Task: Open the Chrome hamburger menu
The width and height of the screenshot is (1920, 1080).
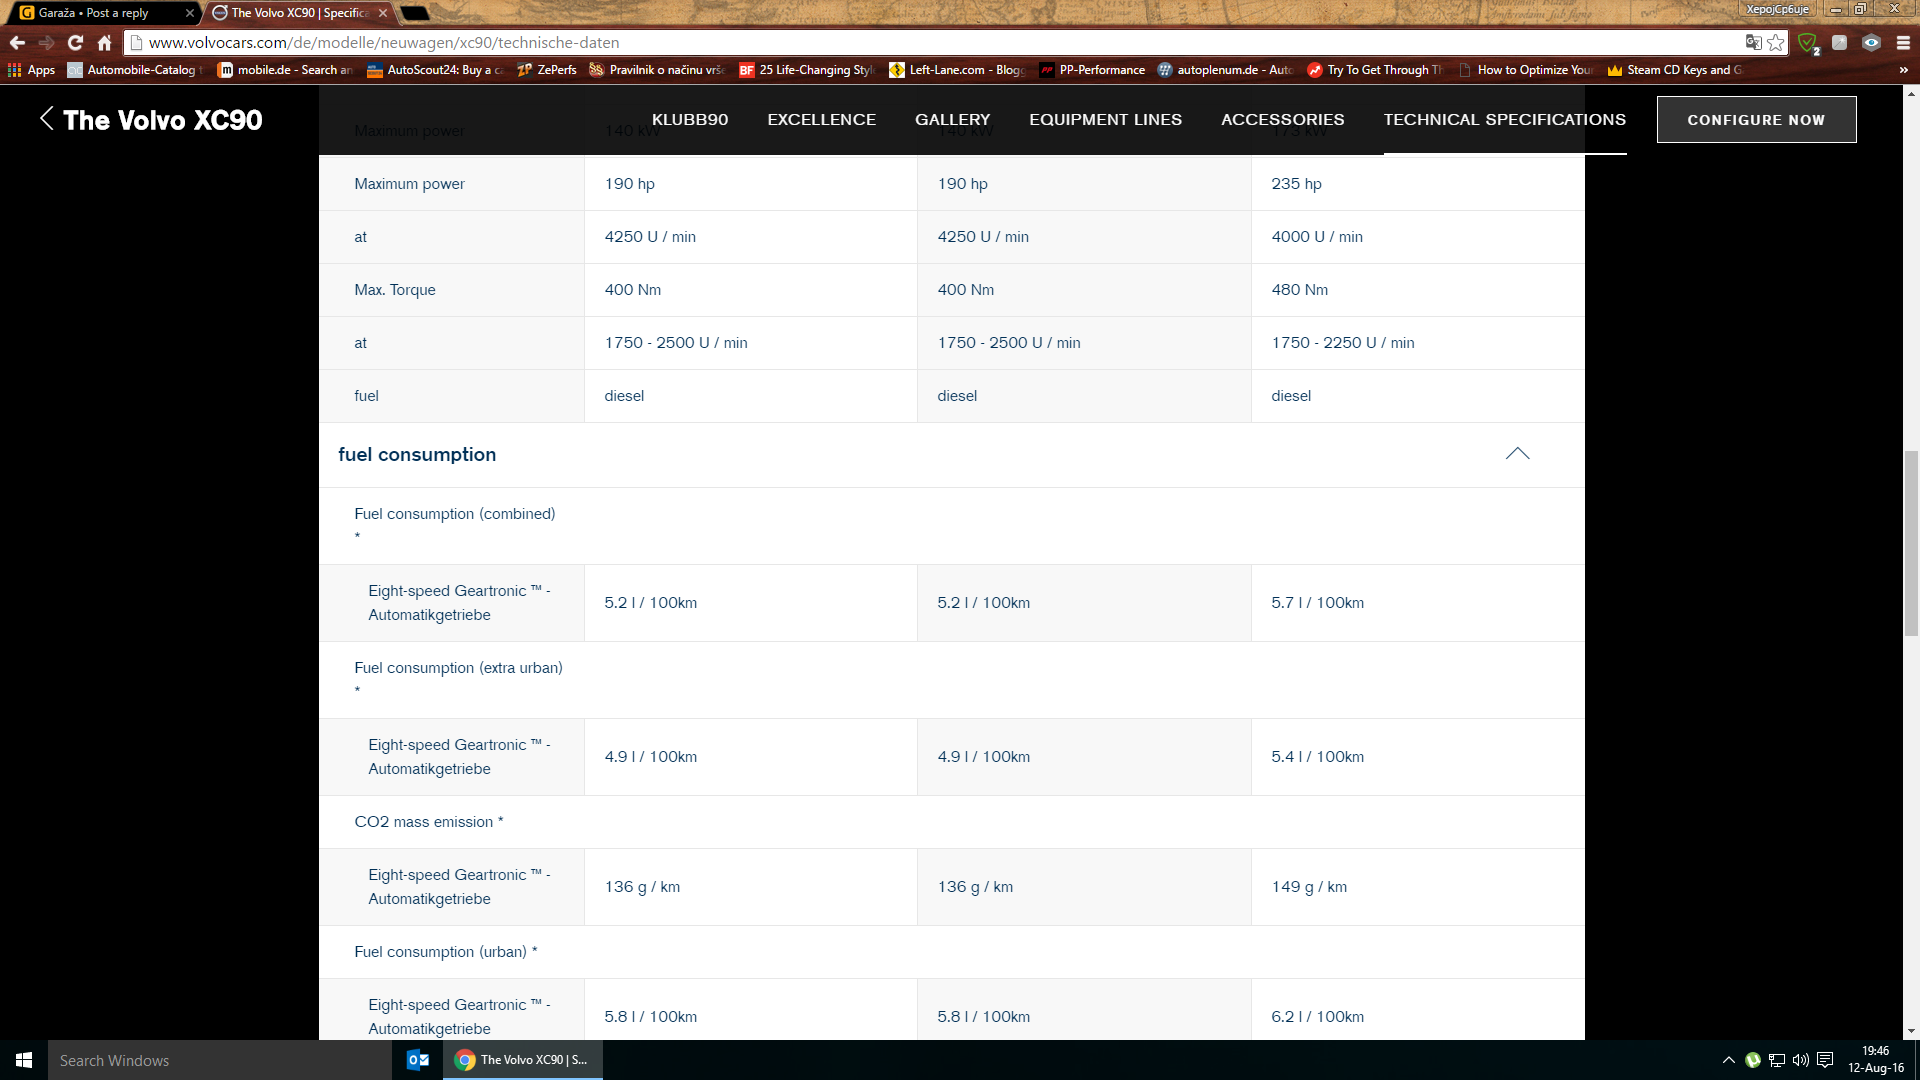Action: (x=1903, y=43)
